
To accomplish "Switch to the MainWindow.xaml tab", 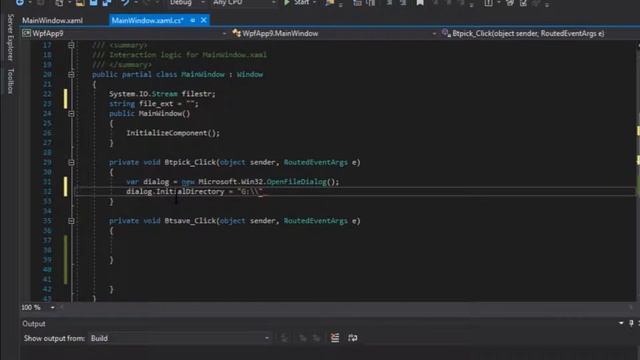I will 52,20.
